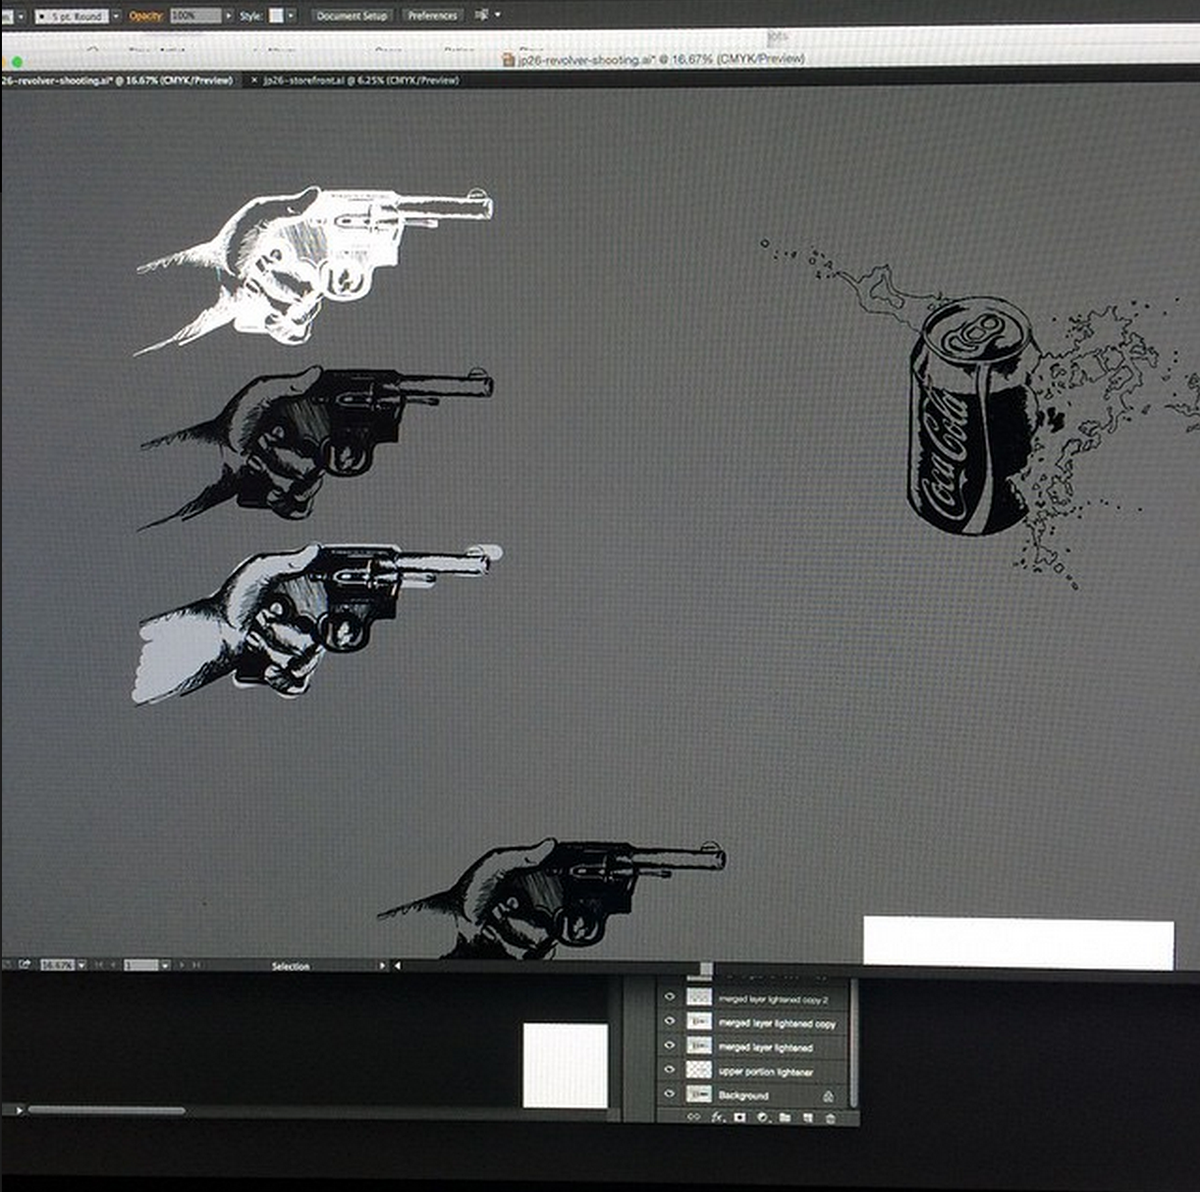Open the layer style fx menu
The image size is (1200, 1192).
718,1117
